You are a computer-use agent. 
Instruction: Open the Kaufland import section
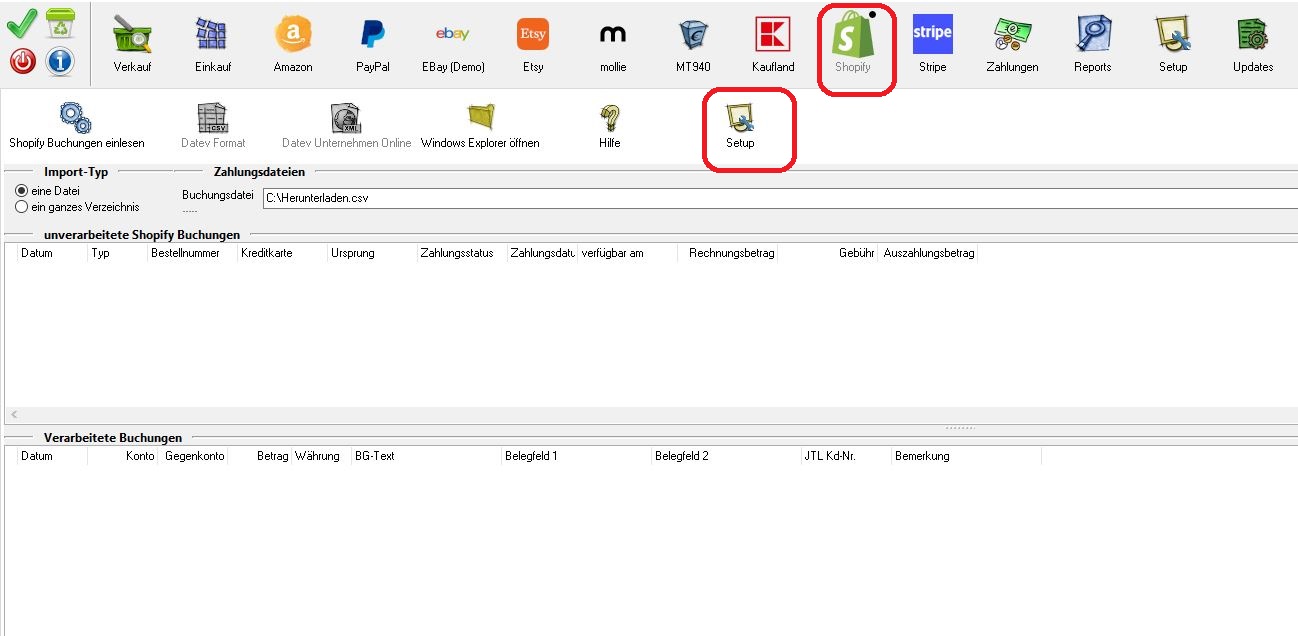click(x=773, y=44)
